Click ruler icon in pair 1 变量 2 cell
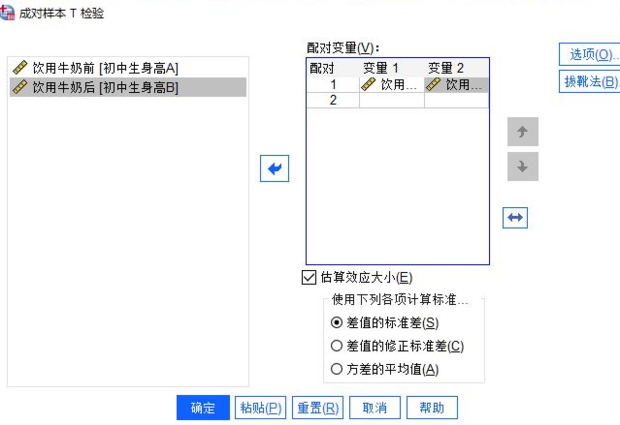 [x=433, y=84]
